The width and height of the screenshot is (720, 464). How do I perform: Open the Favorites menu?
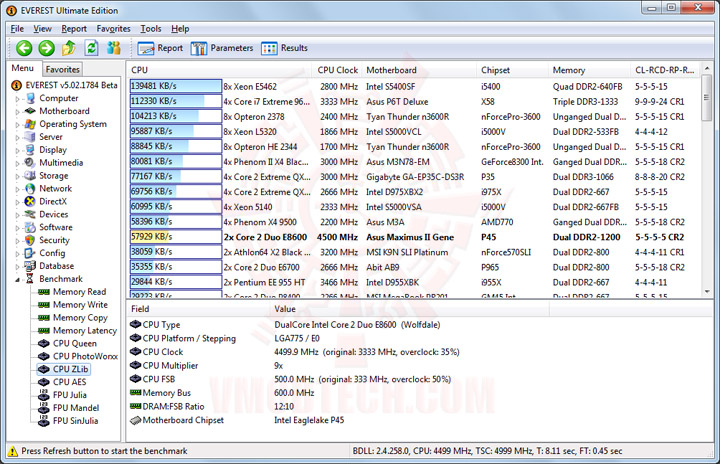point(113,28)
